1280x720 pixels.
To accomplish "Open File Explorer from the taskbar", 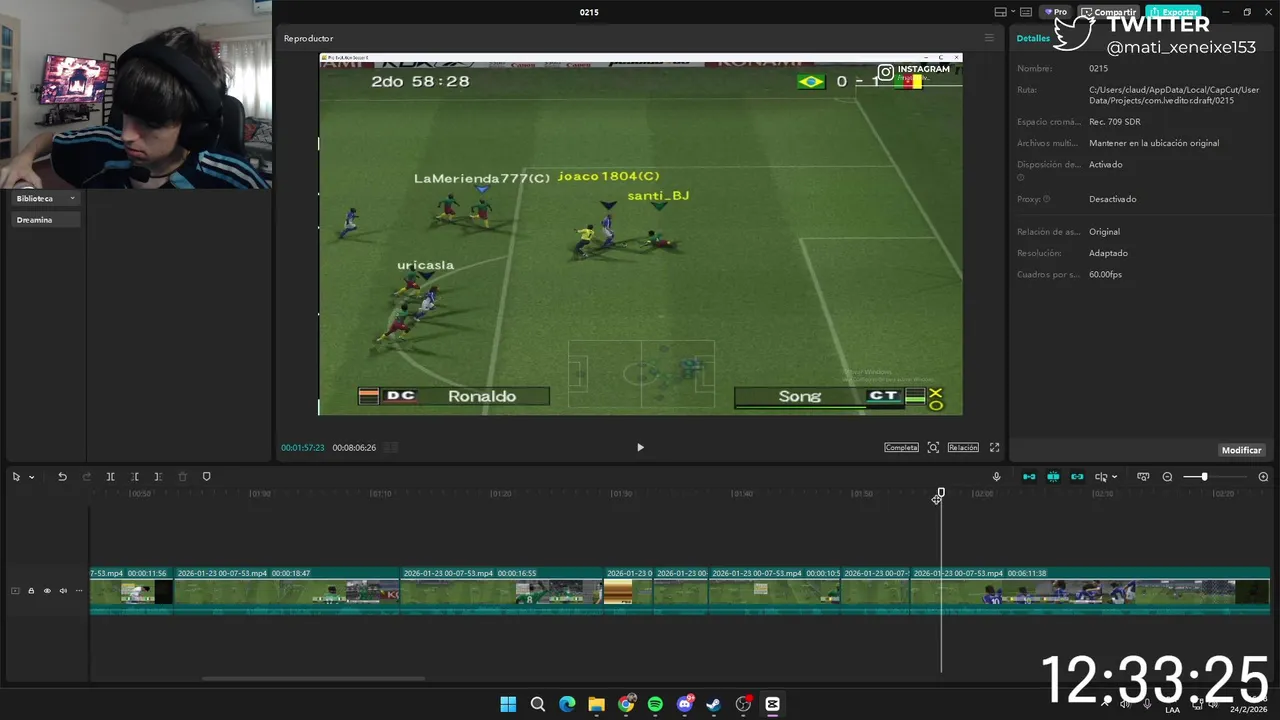I will pos(596,704).
